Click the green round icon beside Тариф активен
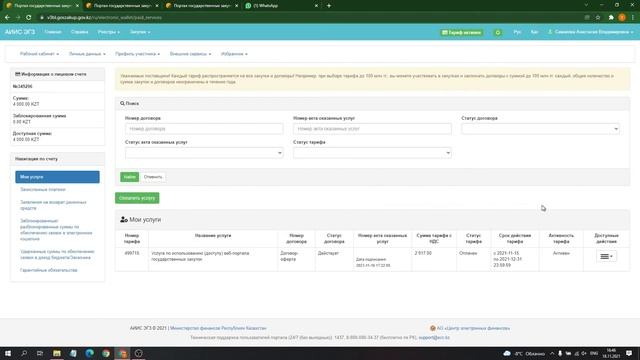The image size is (640, 360). (x=498, y=32)
